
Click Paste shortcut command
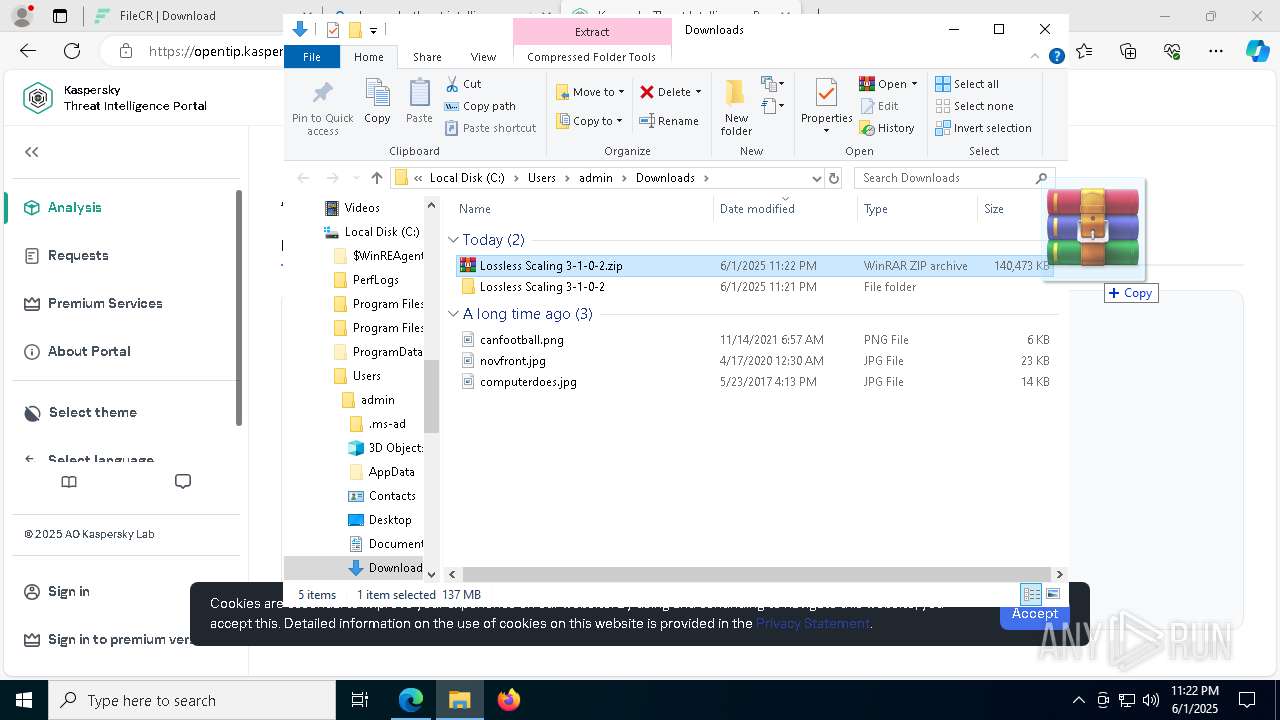coord(491,128)
